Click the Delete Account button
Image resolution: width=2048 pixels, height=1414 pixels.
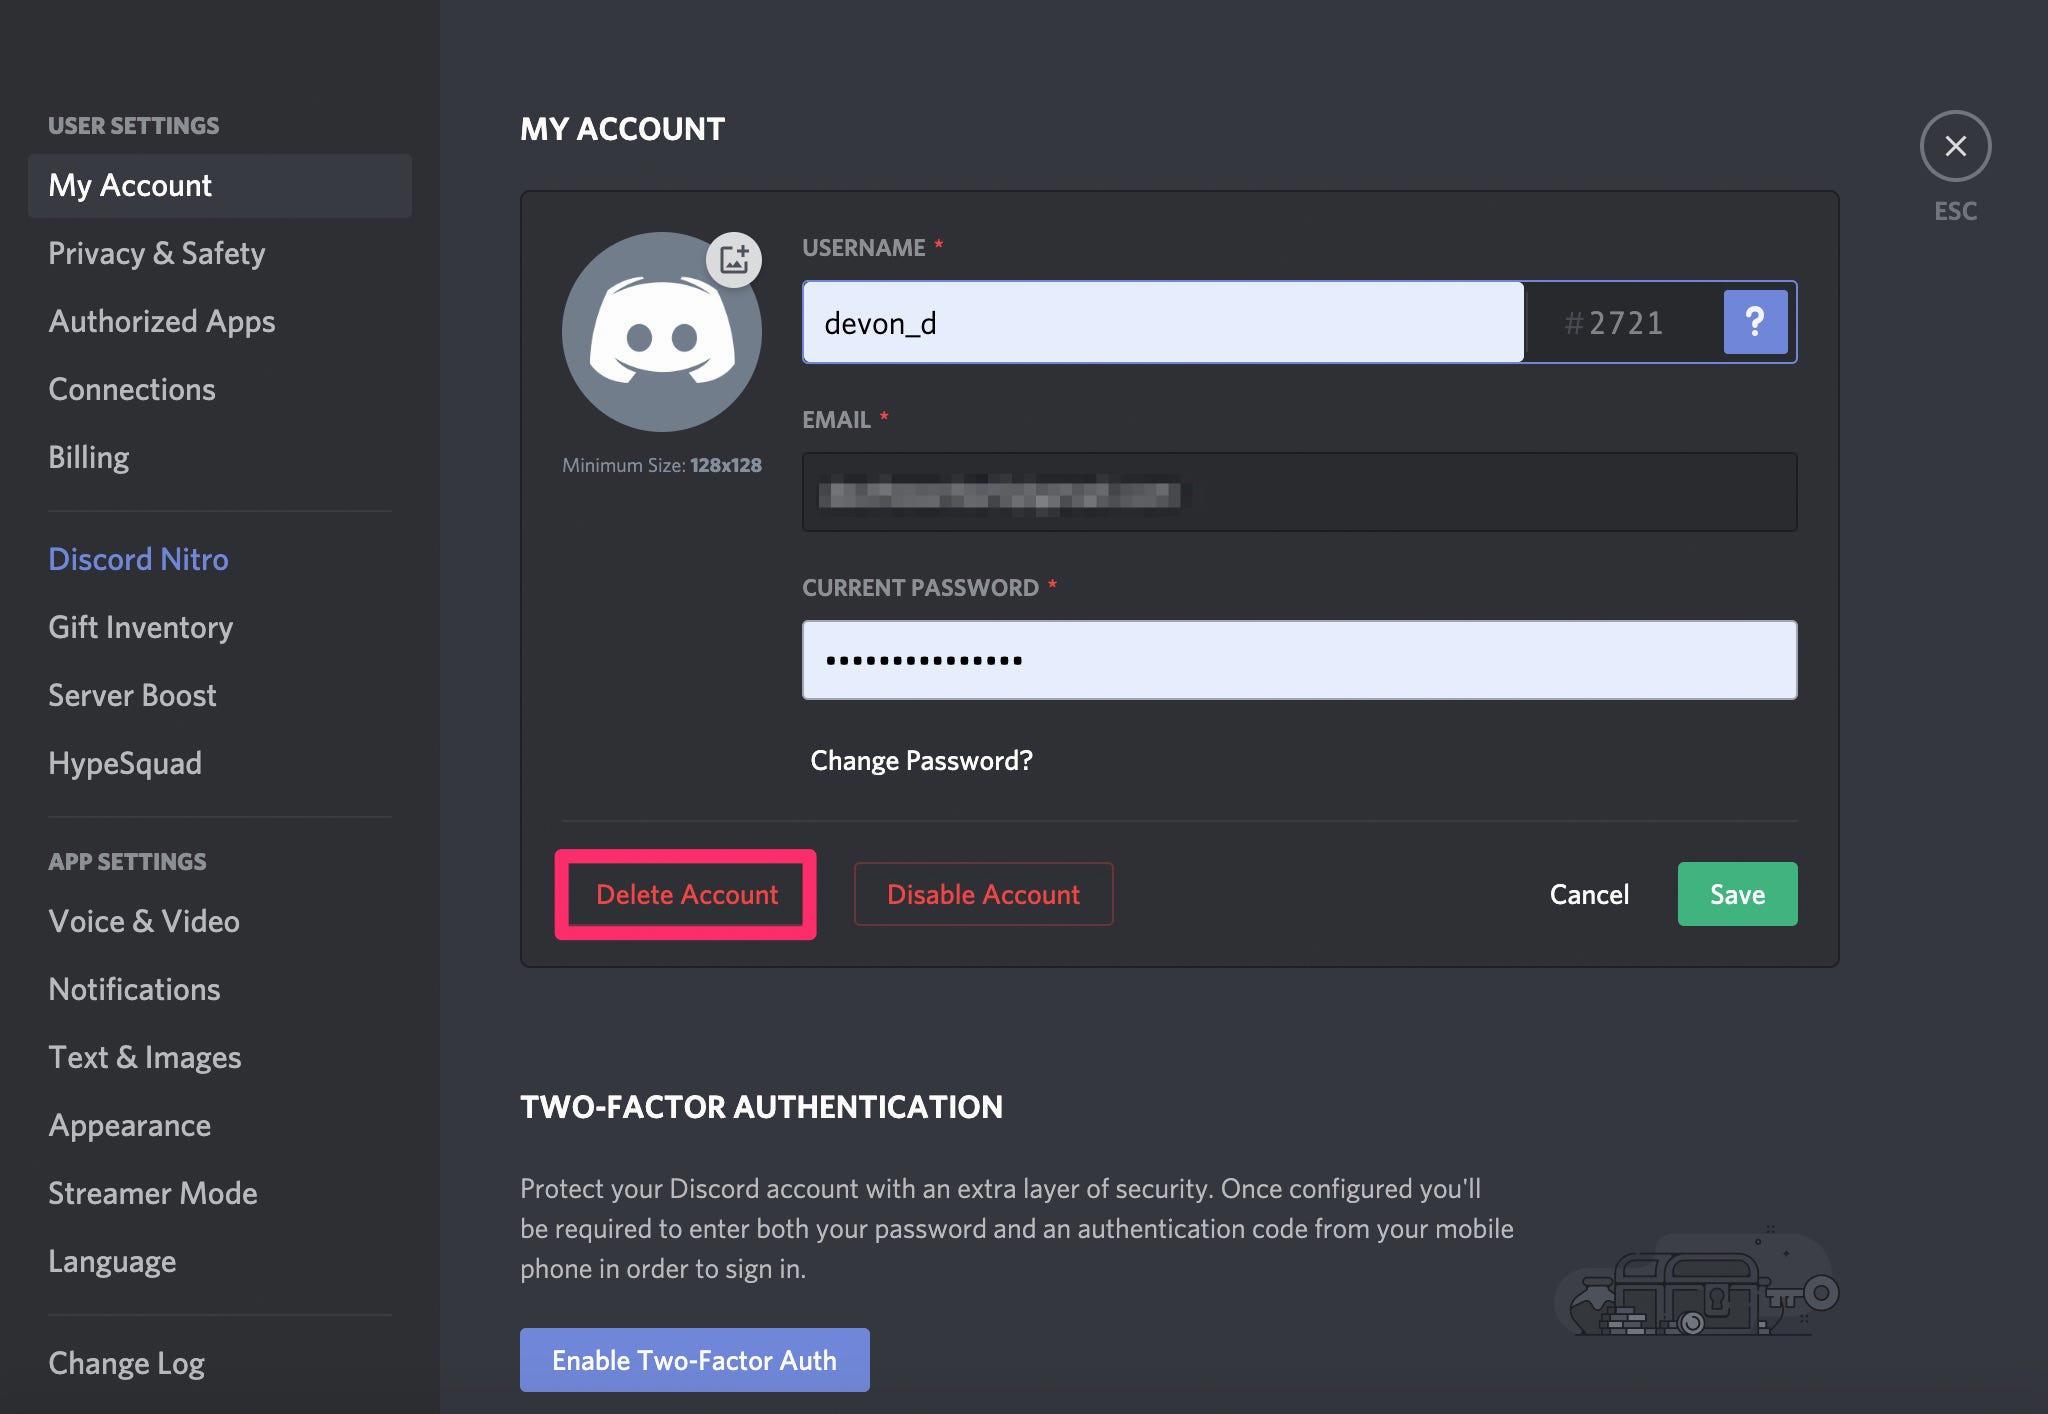(x=686, y=894)
